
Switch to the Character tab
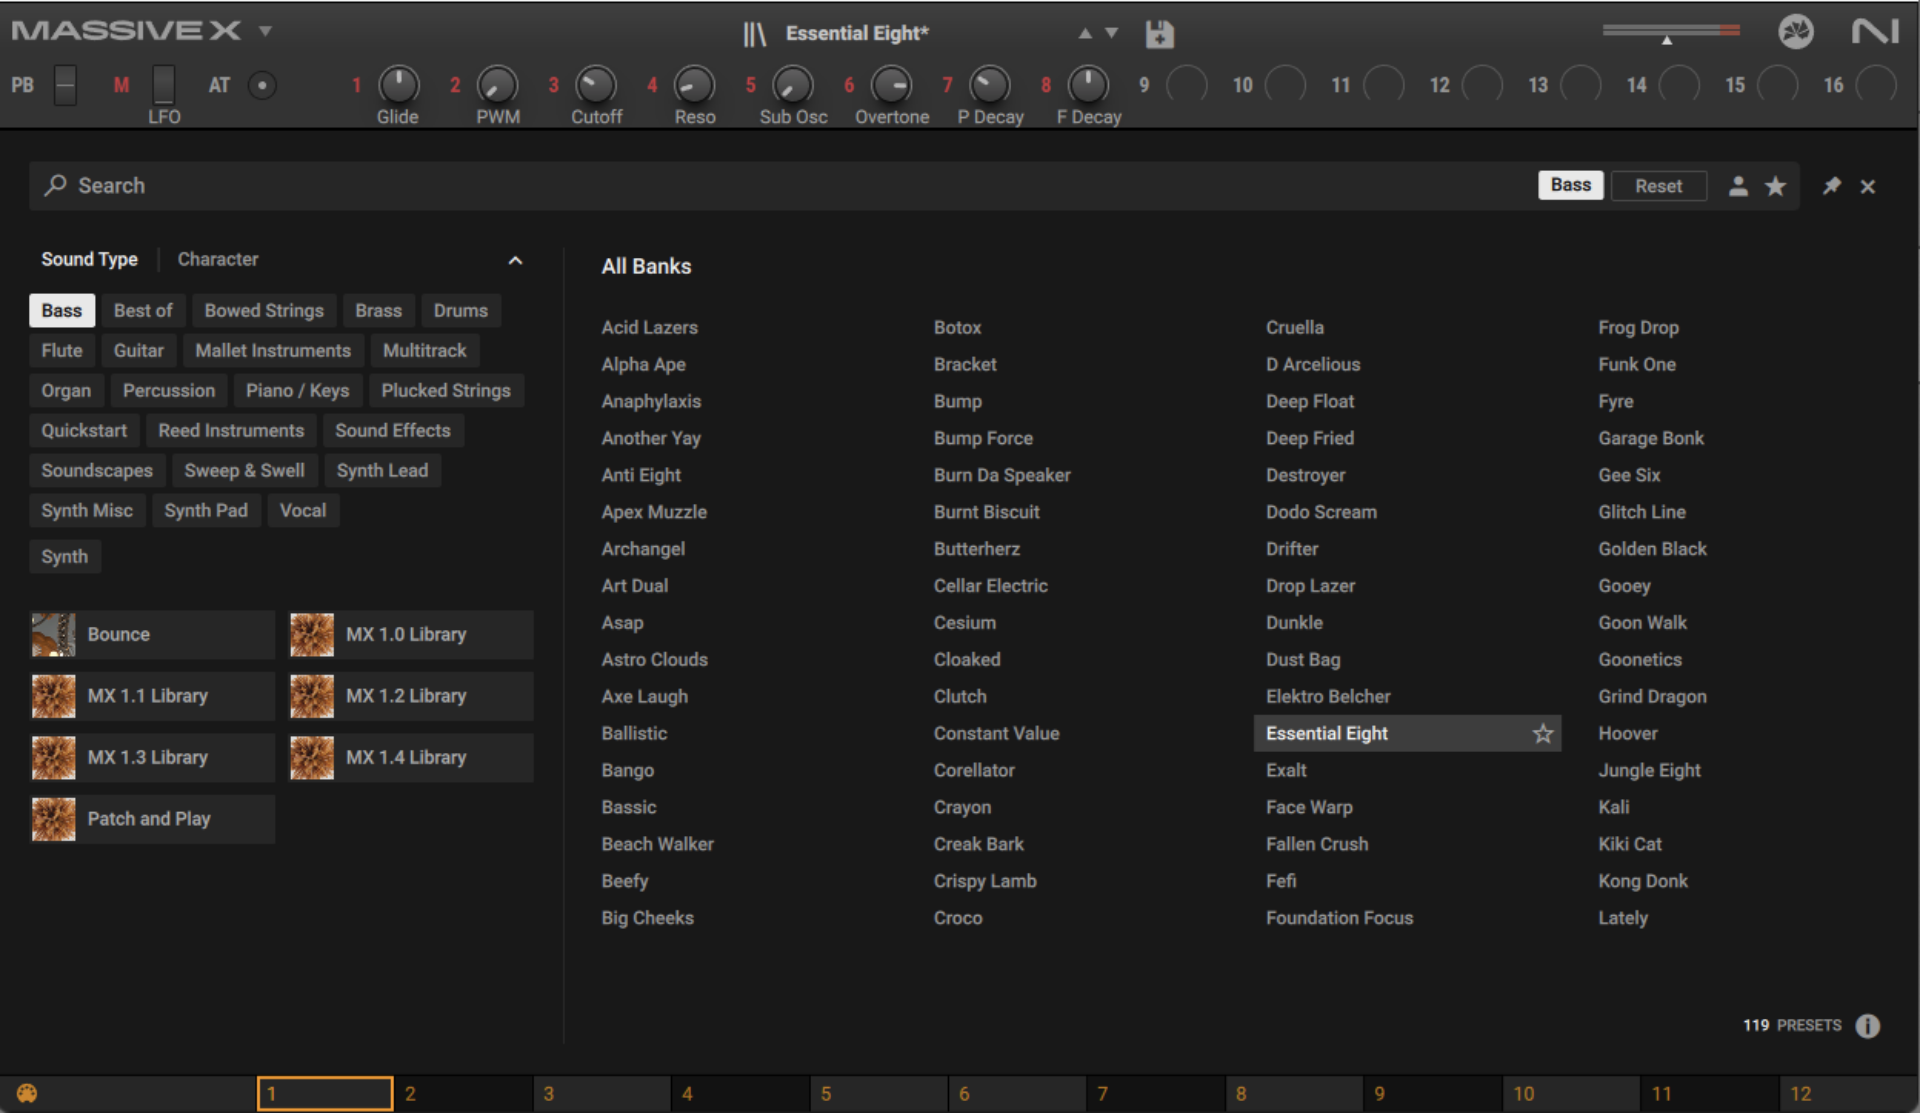click(218, 259)
